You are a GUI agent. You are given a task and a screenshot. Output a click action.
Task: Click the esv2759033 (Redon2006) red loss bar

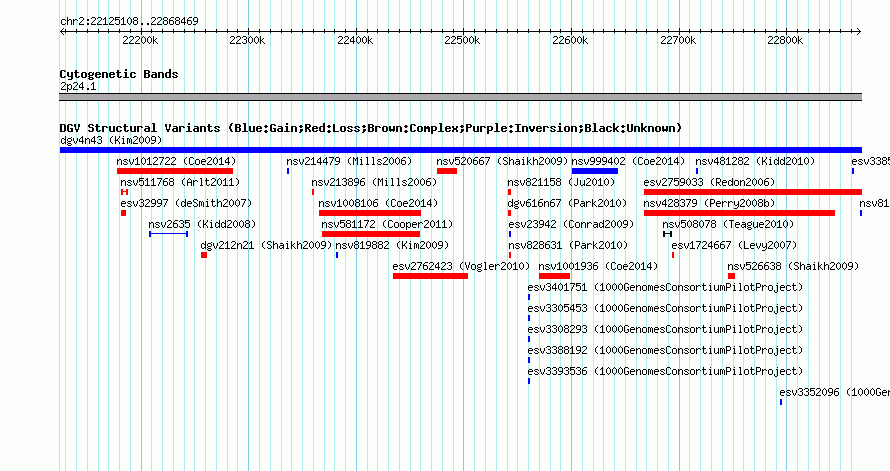pyautogui.click(x=753, y=192)
